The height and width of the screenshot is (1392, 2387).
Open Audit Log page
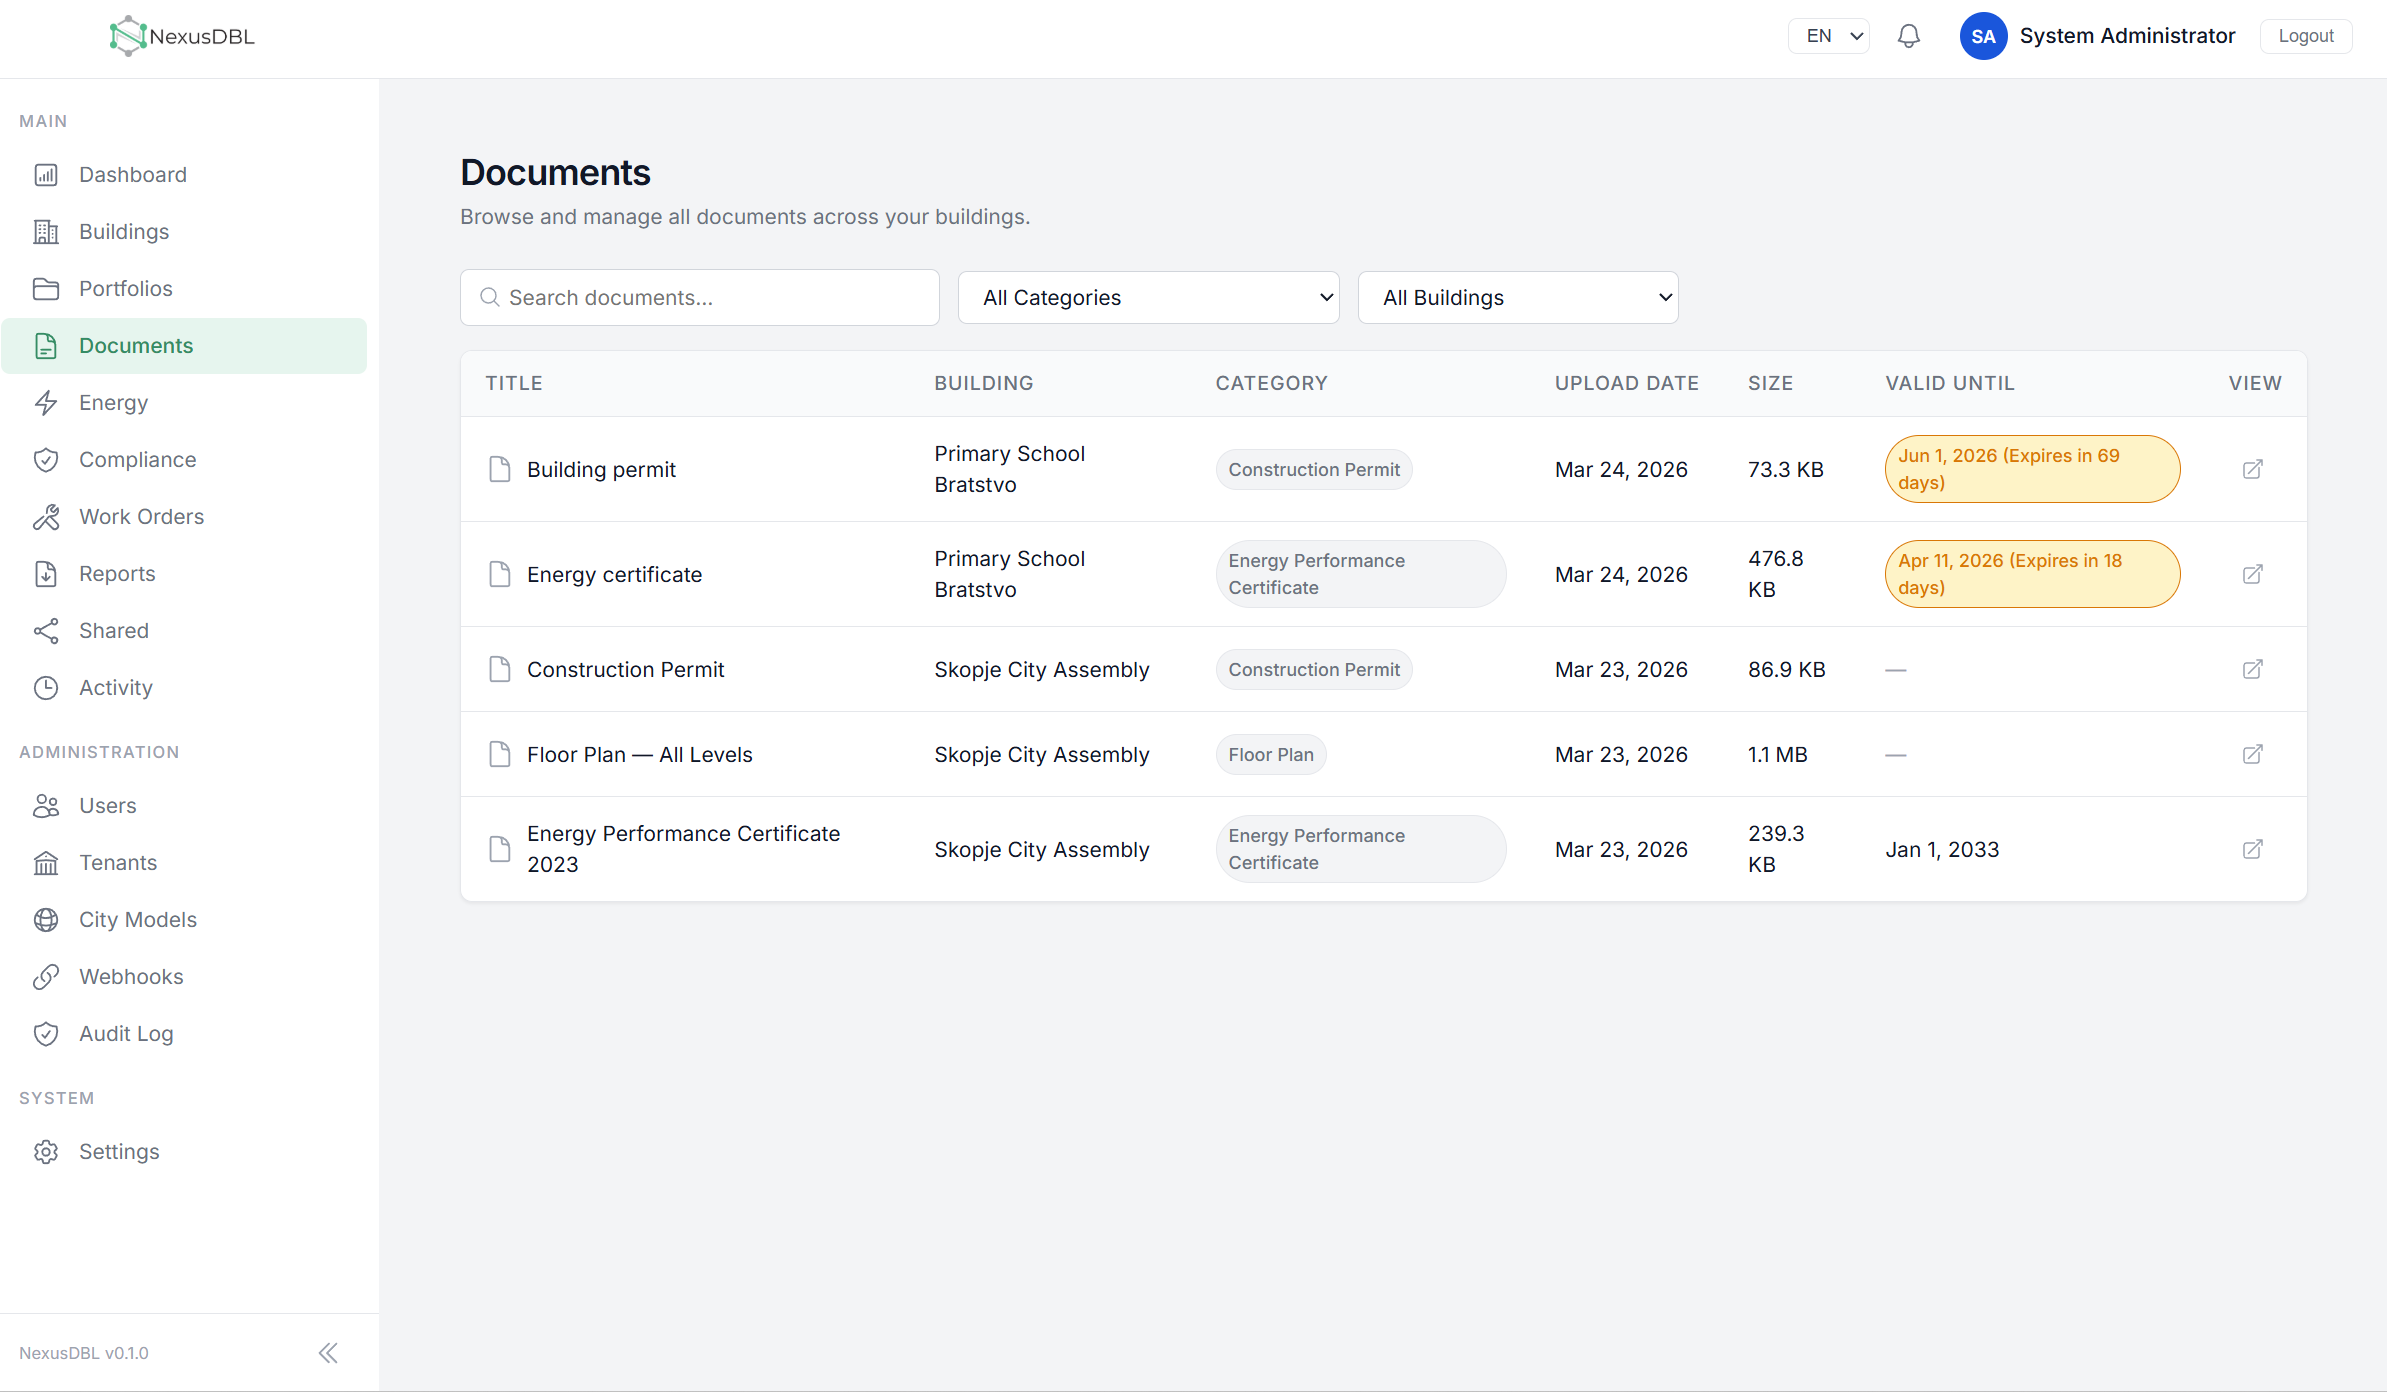pyautogui.click(x=184, y=1034)
